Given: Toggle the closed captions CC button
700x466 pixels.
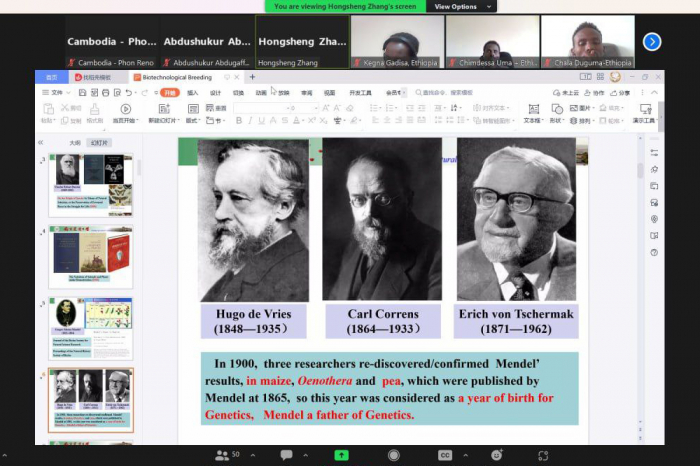Looking at the screenshot, I should point(445,455).
